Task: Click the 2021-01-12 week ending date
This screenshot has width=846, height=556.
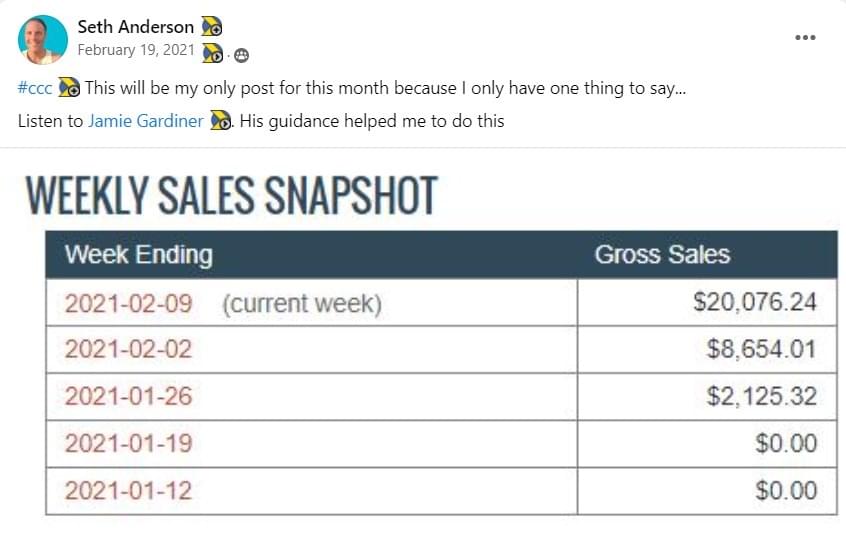Action: tap(128, 491)
